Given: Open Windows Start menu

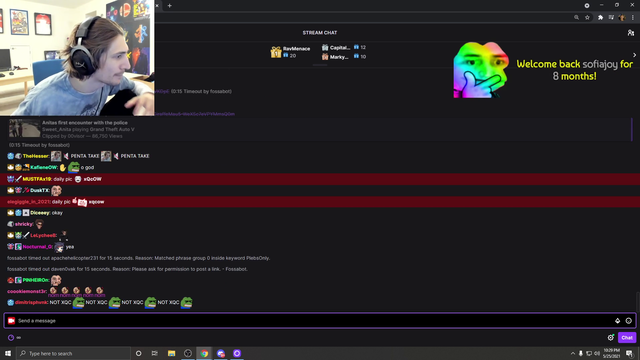Looking at the screenshot, I should [x=8, y=353].
